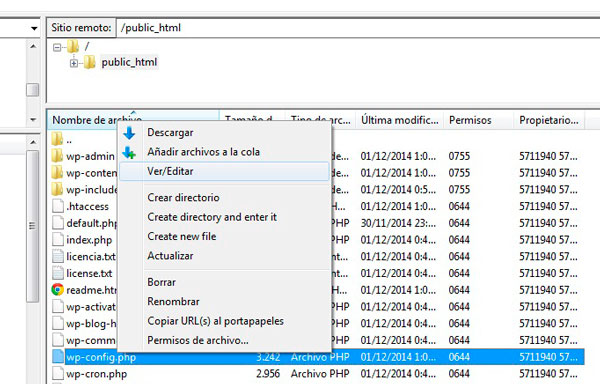Image resolution: width=600 pixels, height=384 pixels.
Task: Click the wp-config.php file name
Action: (101, 357)
